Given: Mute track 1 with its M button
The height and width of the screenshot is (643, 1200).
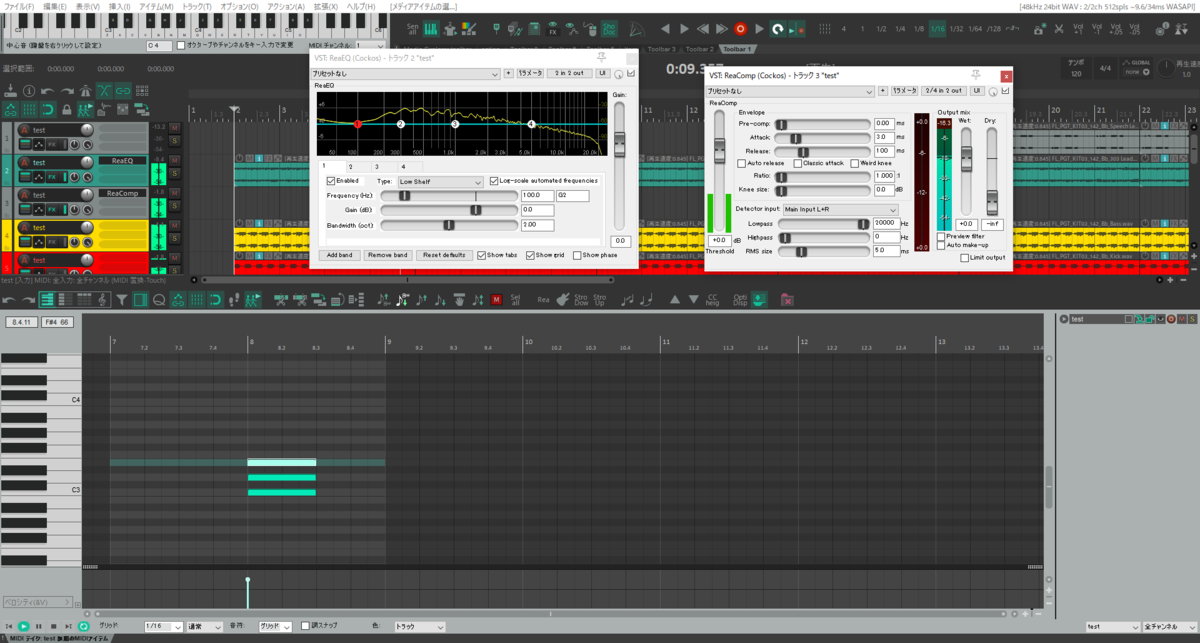Looking at the screenshot, I should tap(174, 128).
